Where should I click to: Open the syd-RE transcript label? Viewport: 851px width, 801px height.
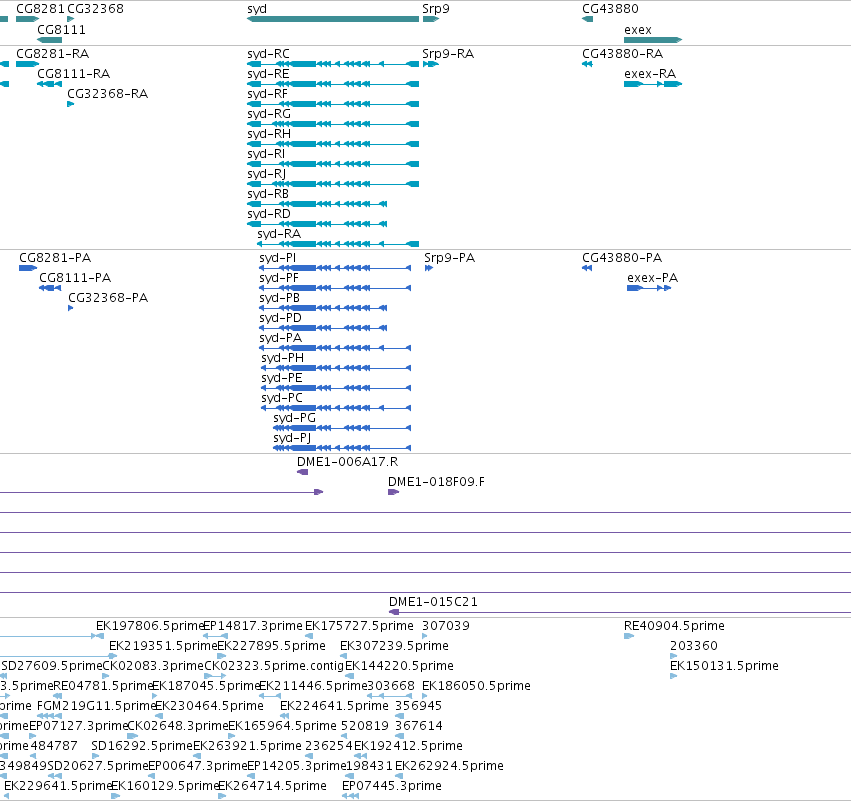coord(268,74)
